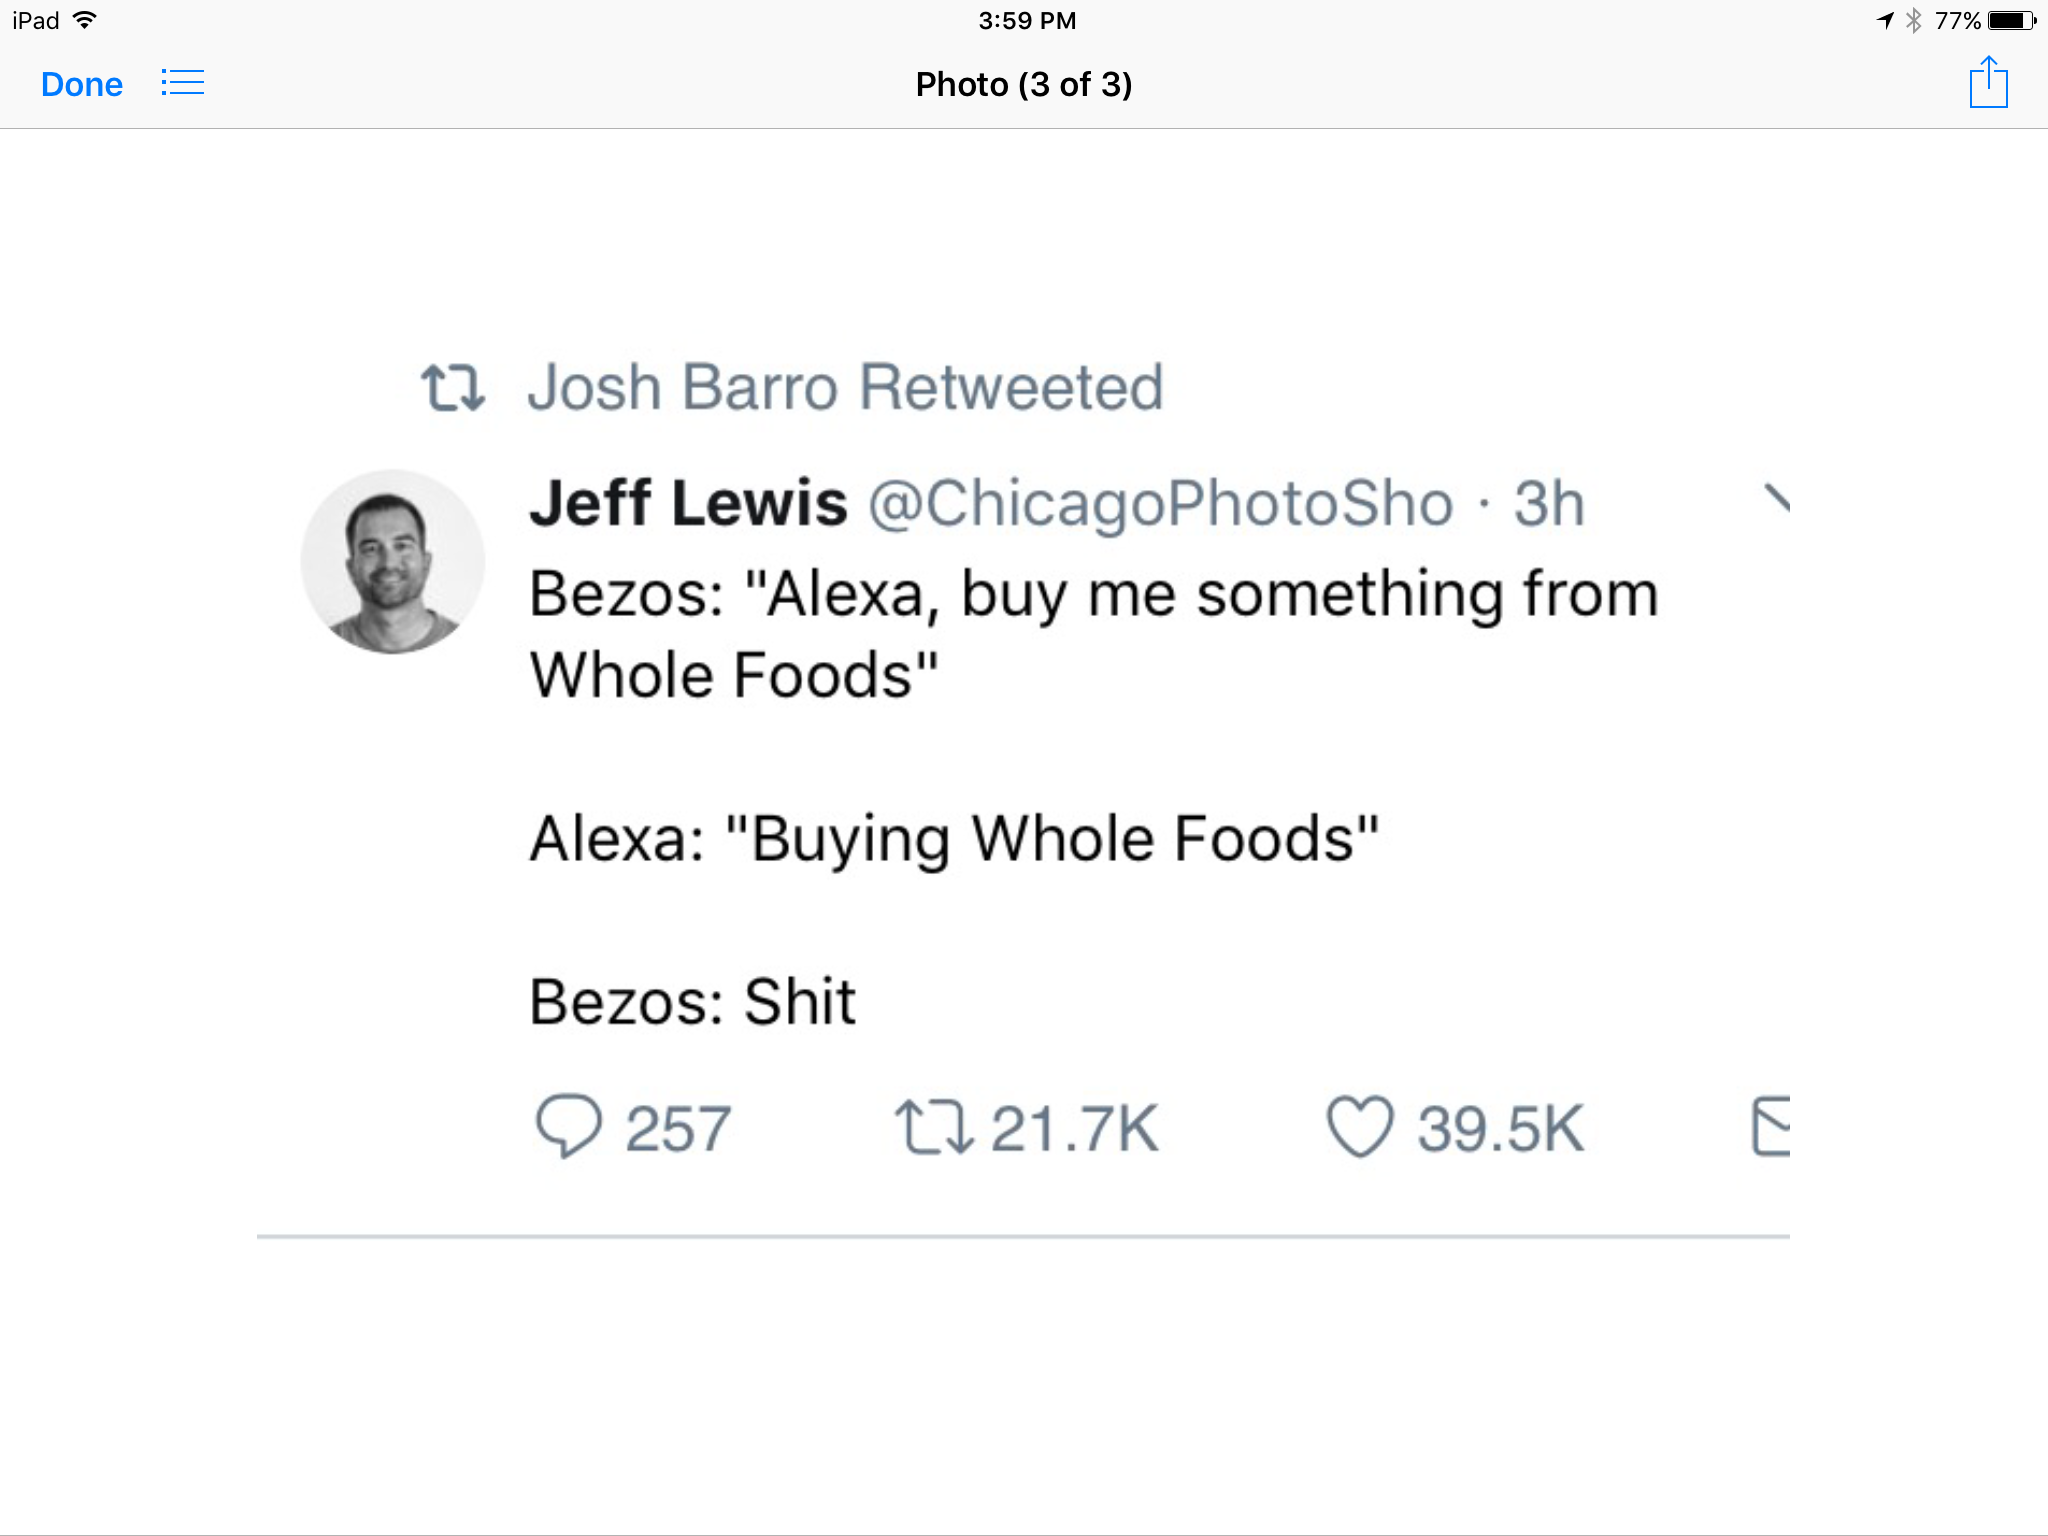Image resolution: width=2048 pixels, height=1536 pixels.
Task: Tap the share icon in the top right
Action: pyautogui.click(x=1988, y=83)
